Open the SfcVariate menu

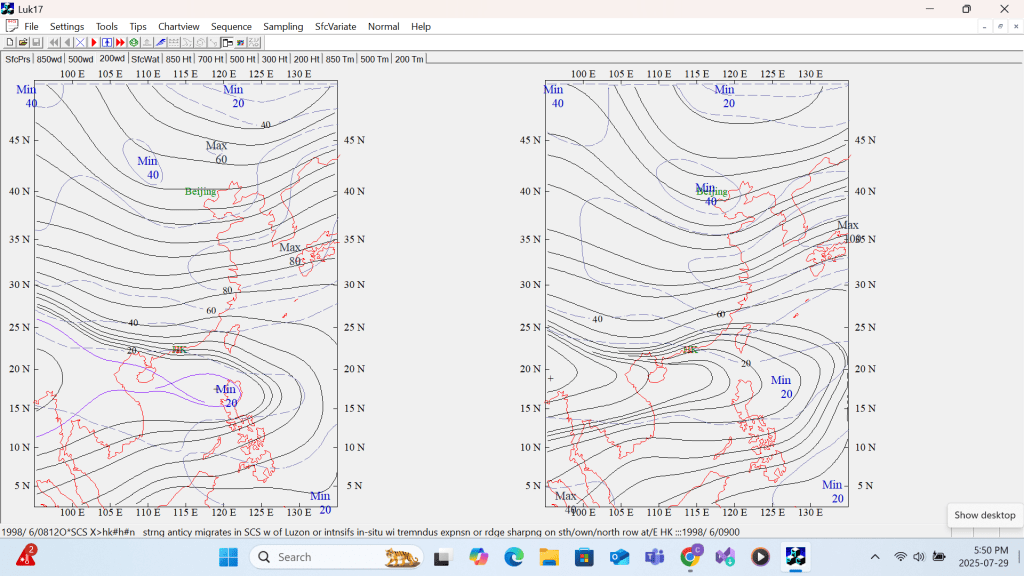[x=335, y=26]
